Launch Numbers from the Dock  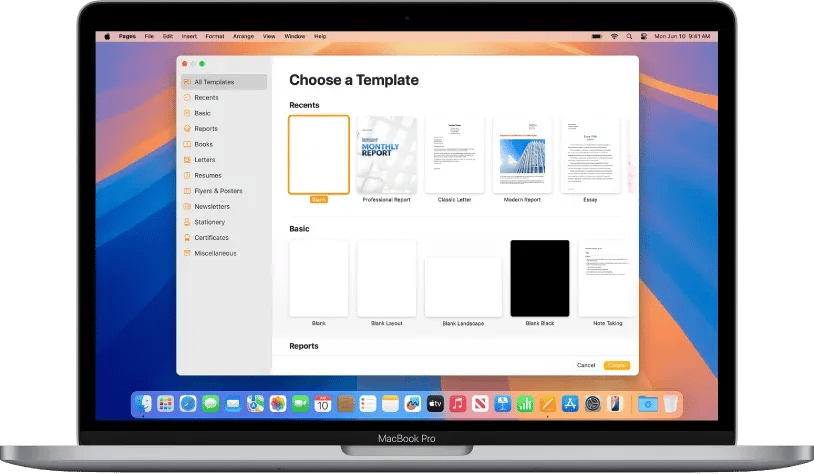tap(525, 403)
